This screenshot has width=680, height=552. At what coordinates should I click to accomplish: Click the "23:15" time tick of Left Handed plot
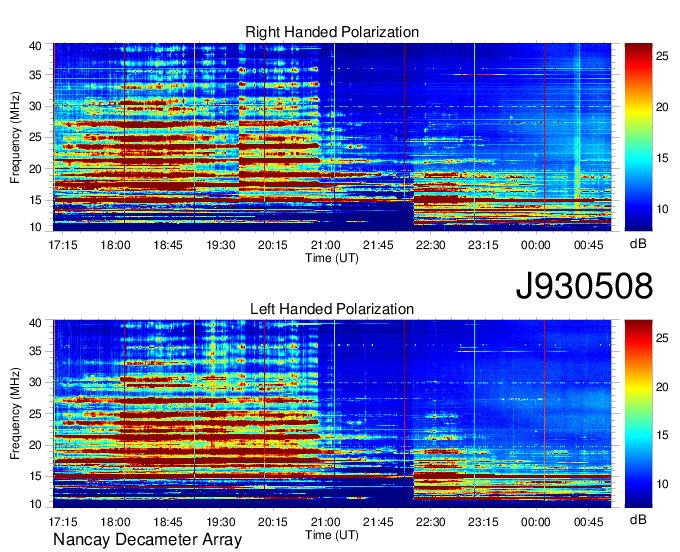(483, 522)
